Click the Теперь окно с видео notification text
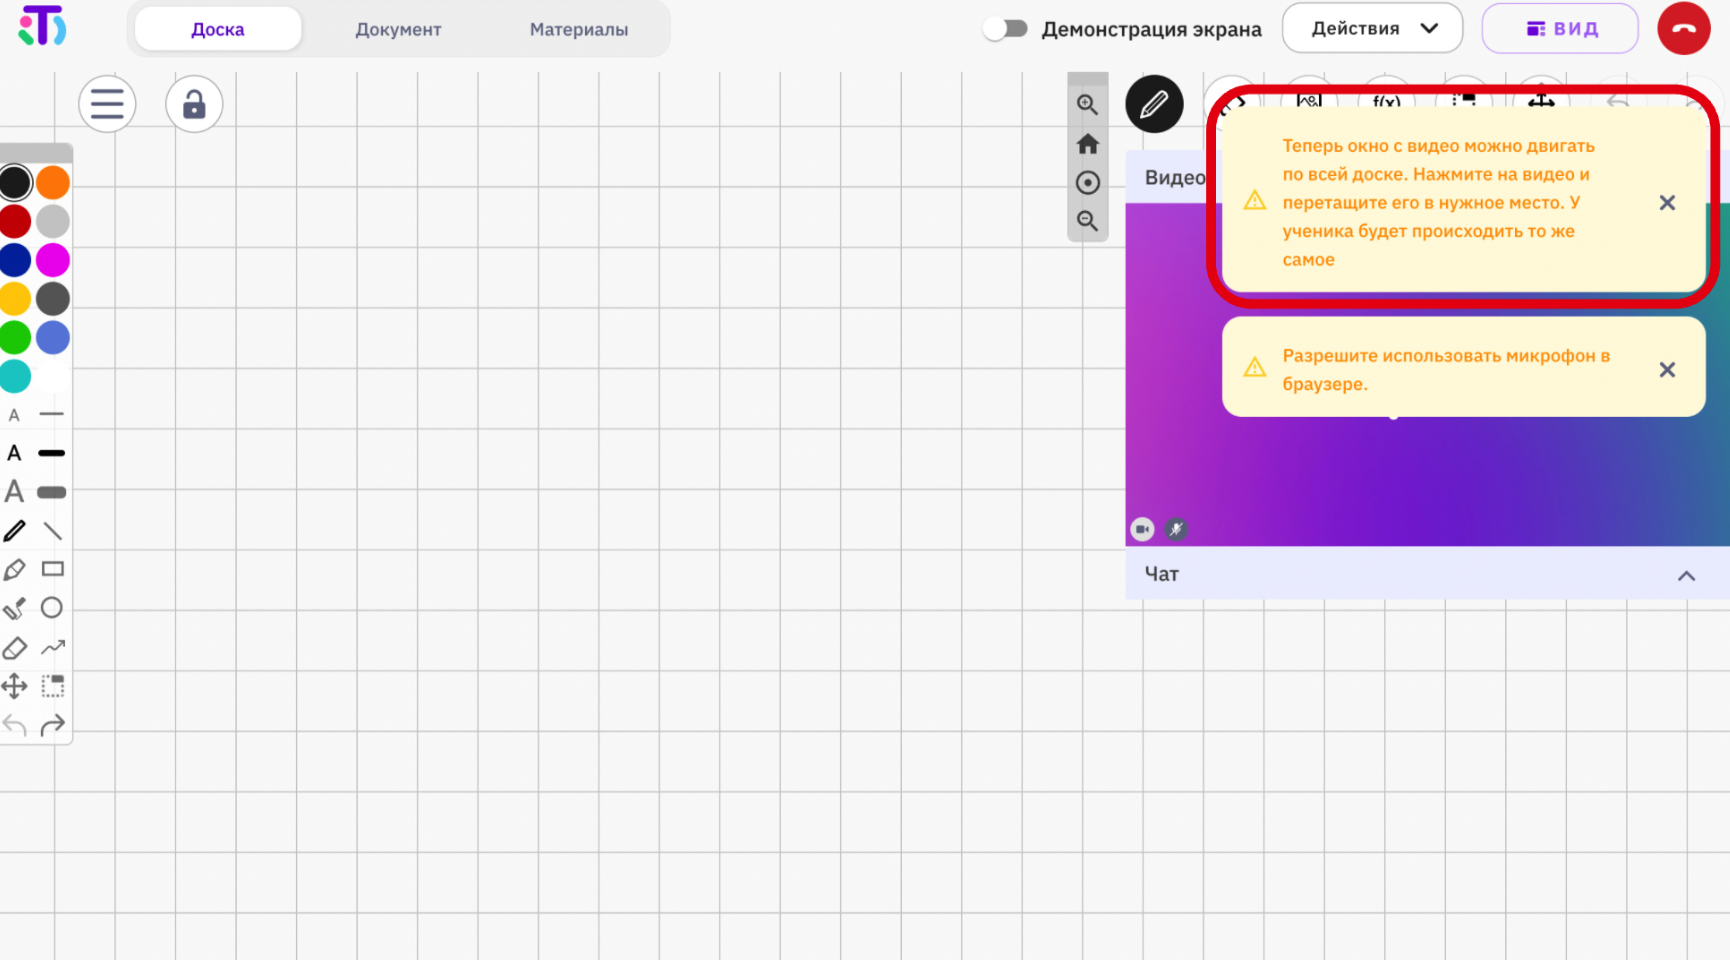 point(1438,203)
